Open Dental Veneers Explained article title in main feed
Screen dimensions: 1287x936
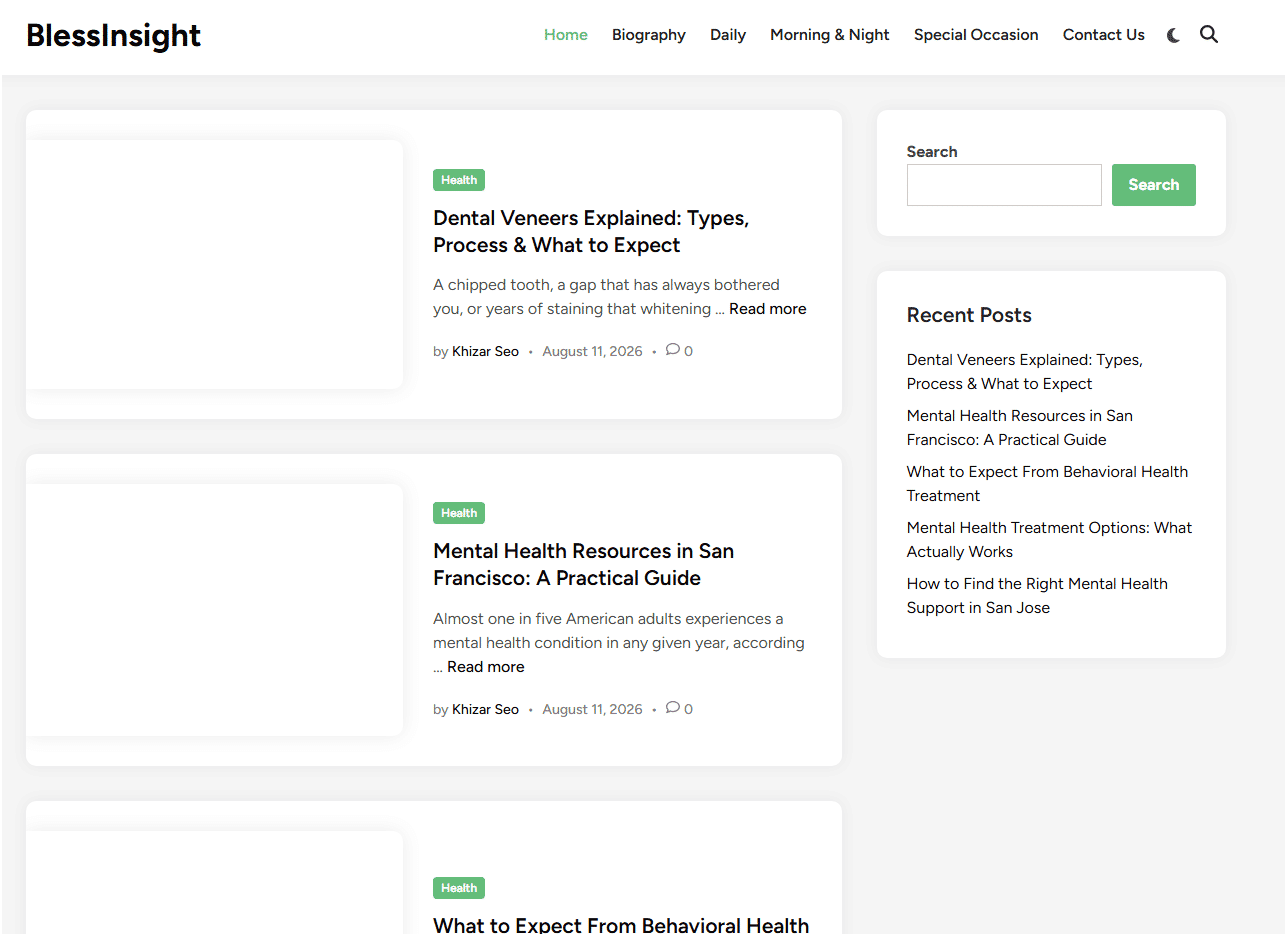tap(591, 232)
